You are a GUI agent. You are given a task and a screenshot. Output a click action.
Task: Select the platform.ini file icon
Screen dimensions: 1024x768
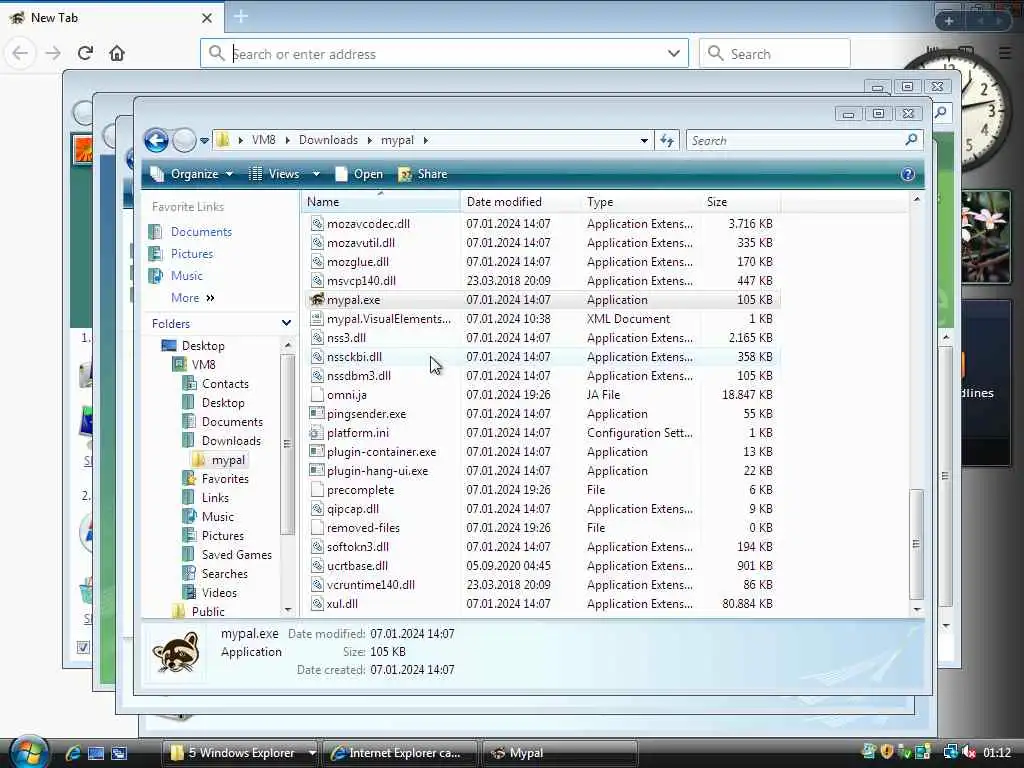(317, 433)
